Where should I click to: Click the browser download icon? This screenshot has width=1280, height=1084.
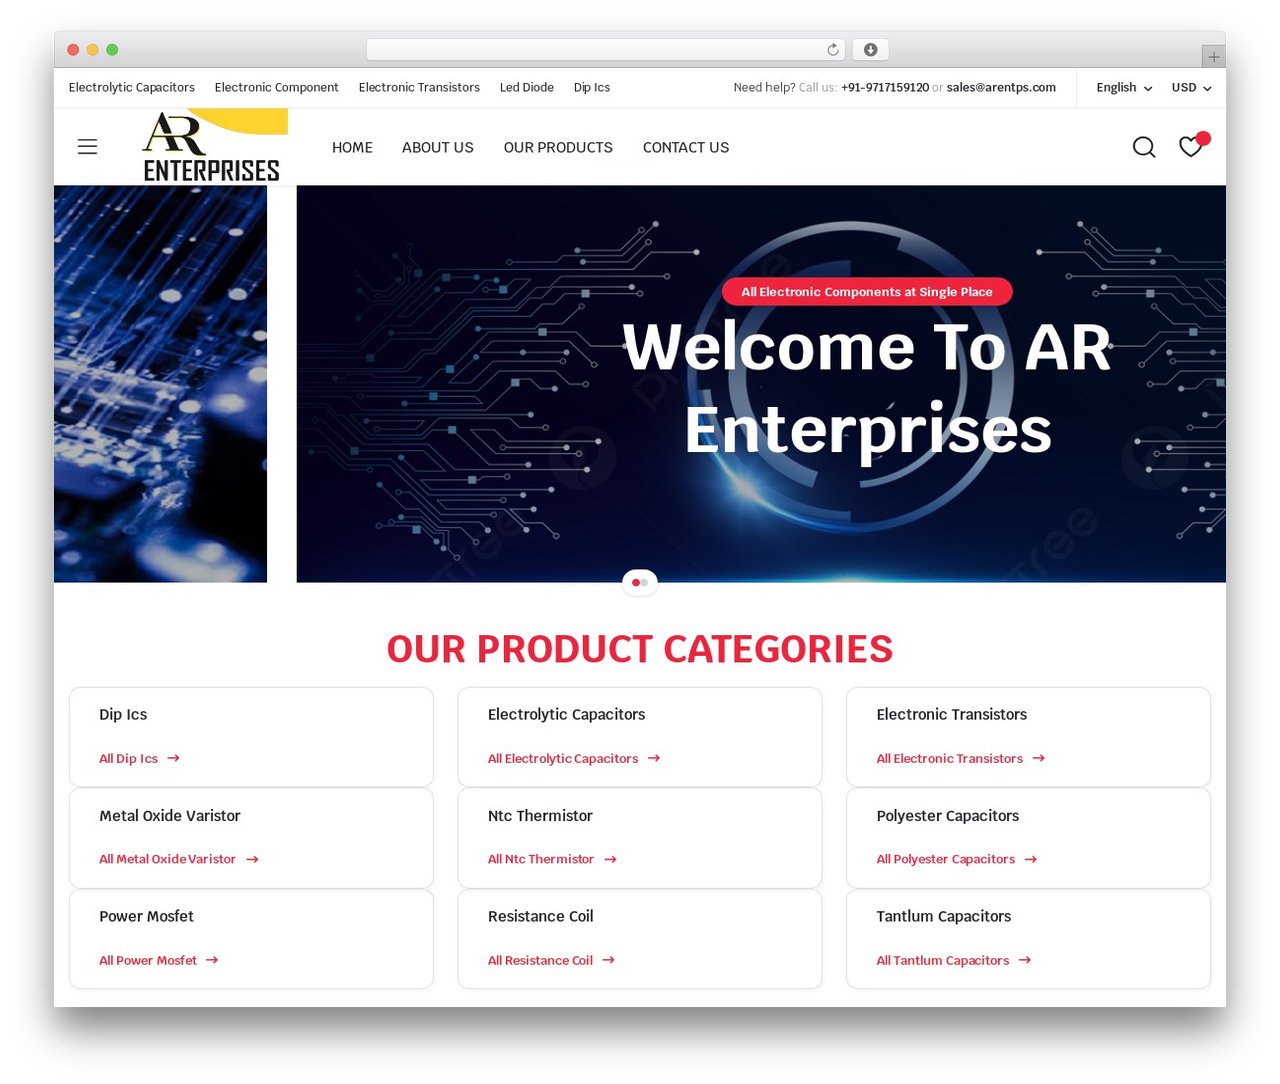(x=871, y=50)
